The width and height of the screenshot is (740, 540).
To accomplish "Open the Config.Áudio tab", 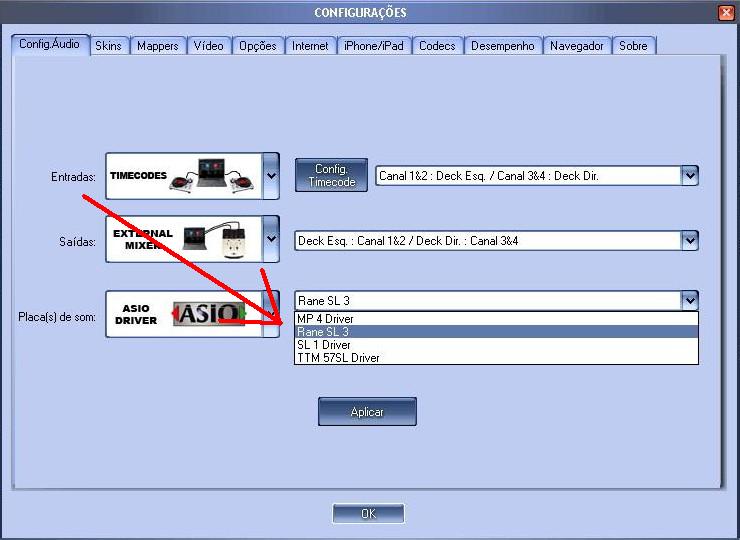I will point(50,44).
